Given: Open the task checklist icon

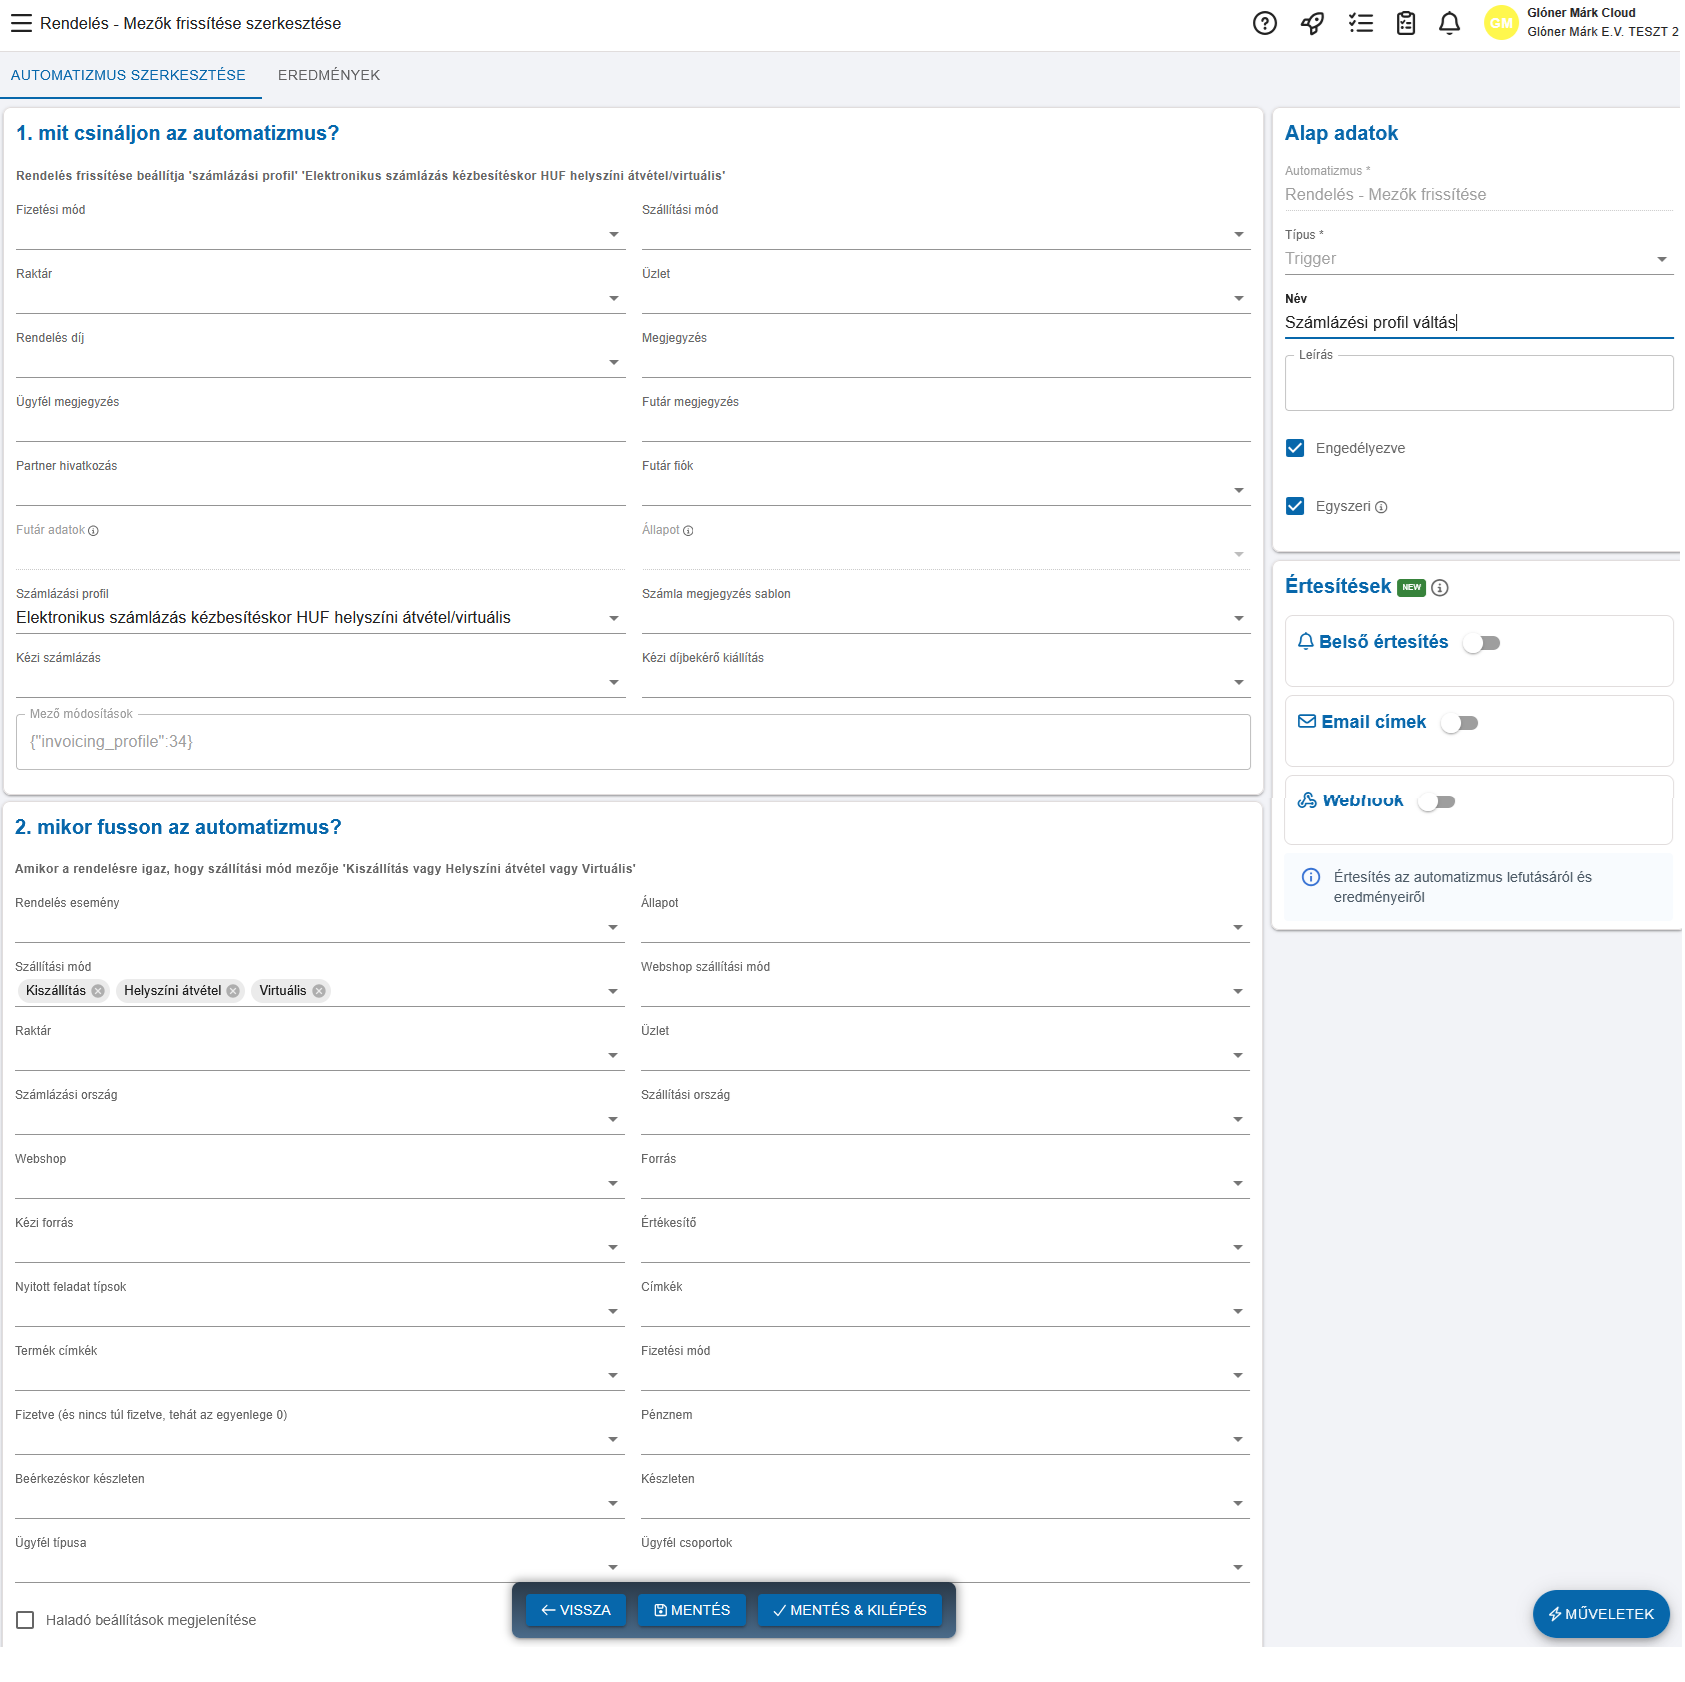Looking at the screenshot, I should tap(1360, 23).
